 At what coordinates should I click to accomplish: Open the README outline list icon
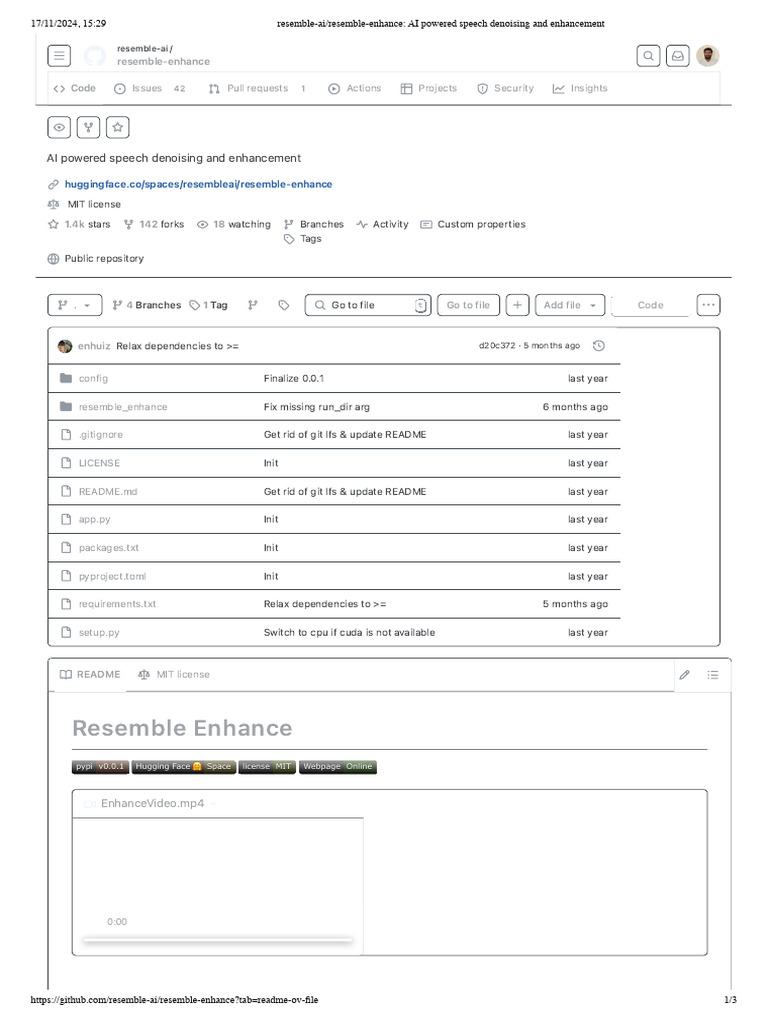point(713,675)
